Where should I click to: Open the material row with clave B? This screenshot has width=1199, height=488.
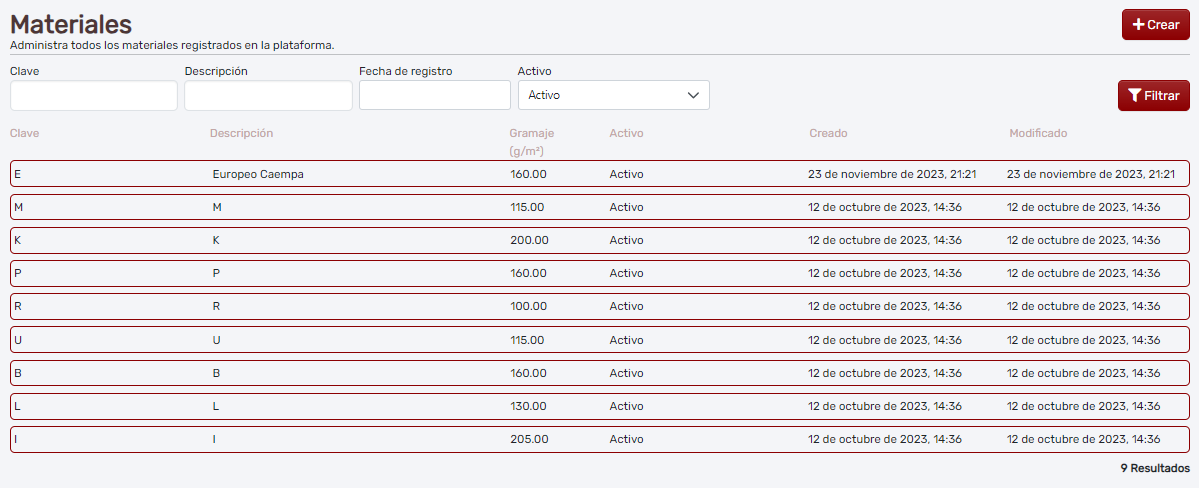[600, 373]
